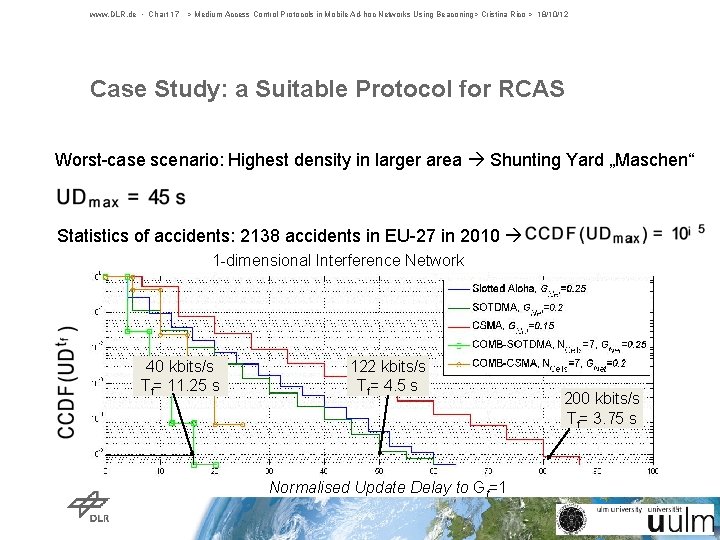The height and width of the screenshot is (540, 720).
Task: Select the '40 kbits/s' annotation label
Action: tap(180, 366)
